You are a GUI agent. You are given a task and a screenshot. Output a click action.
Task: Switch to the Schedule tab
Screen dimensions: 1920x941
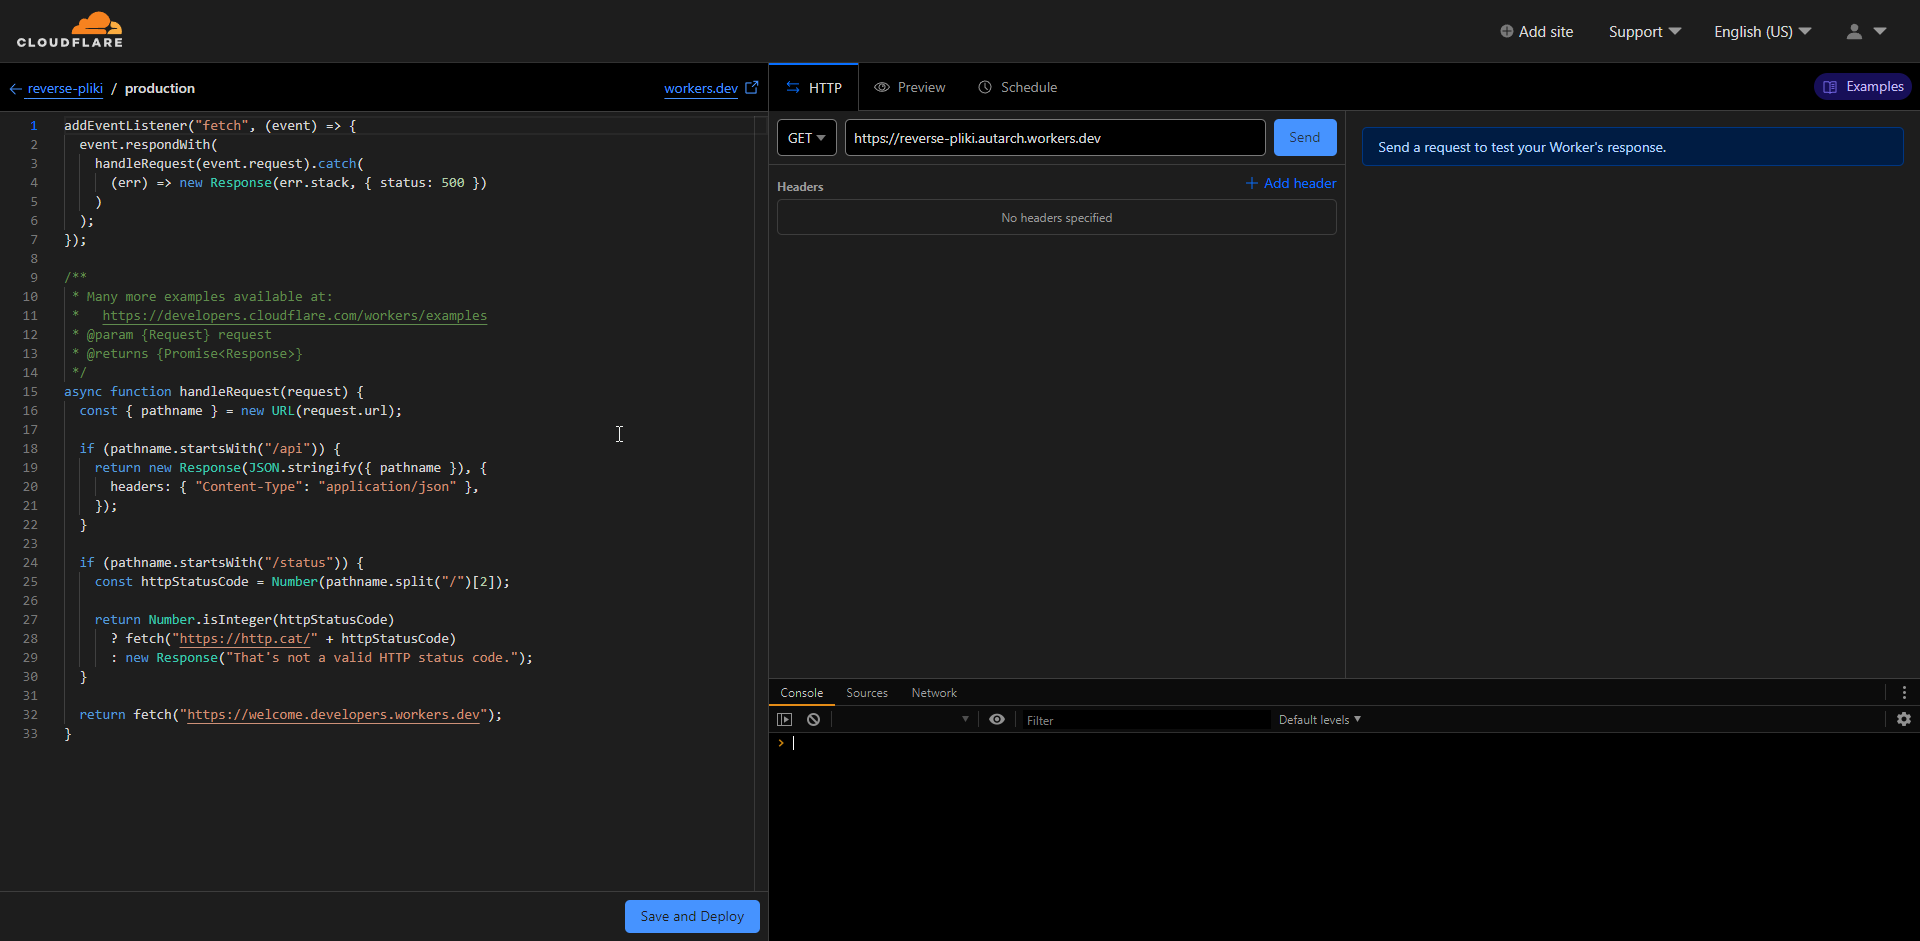coord(1018,87)
